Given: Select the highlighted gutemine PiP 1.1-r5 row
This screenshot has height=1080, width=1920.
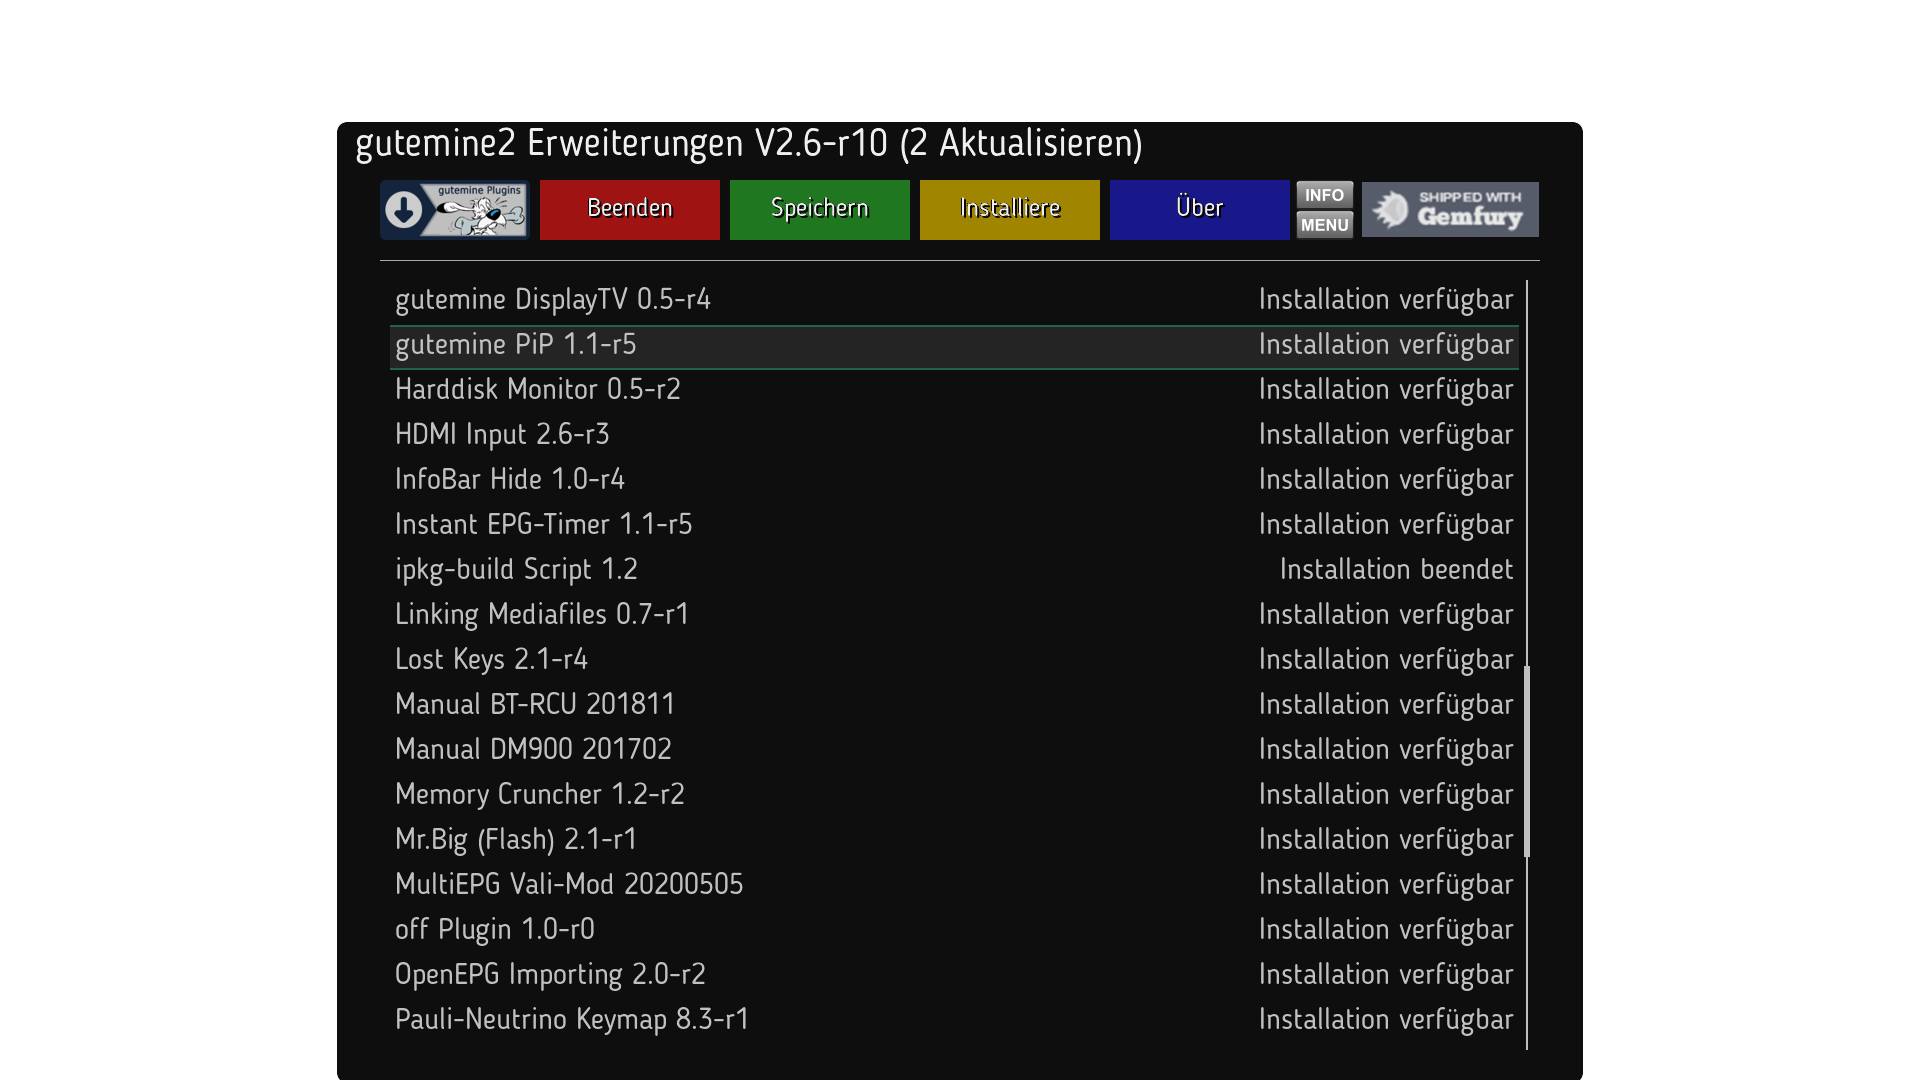Looking at the screenshot, I should (954, 345).
